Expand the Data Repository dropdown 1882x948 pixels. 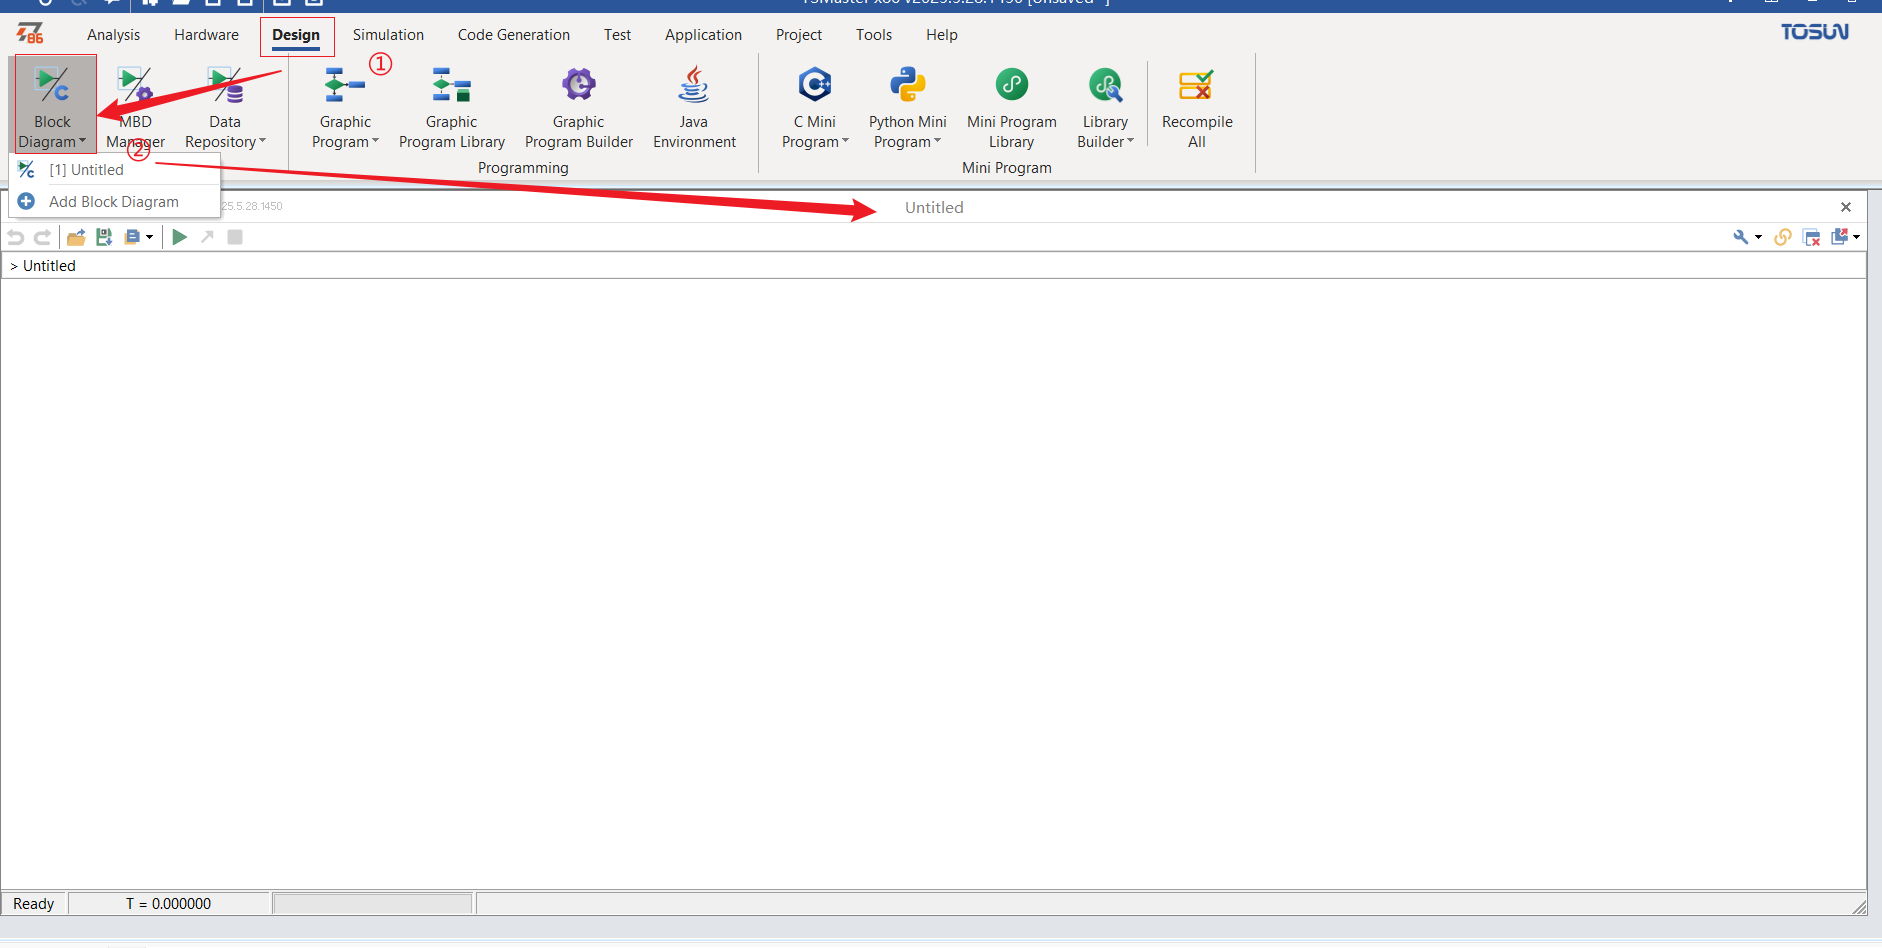225,107
